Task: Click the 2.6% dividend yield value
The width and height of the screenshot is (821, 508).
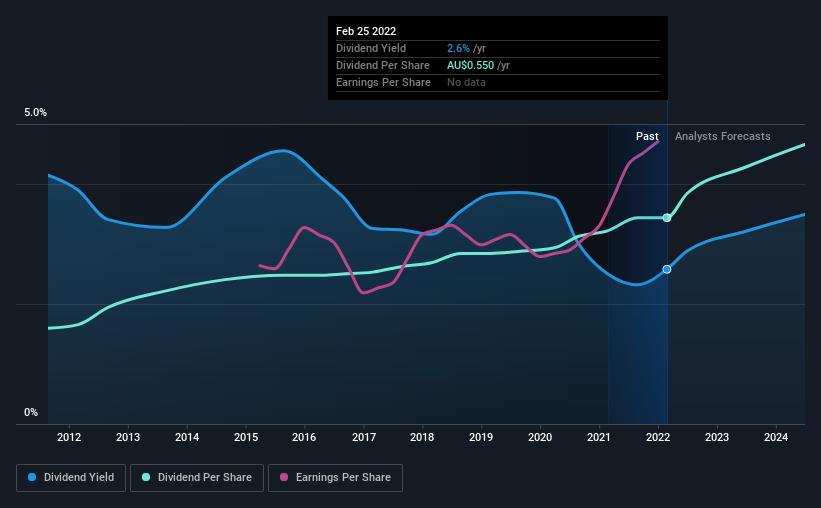Action: 458,48
